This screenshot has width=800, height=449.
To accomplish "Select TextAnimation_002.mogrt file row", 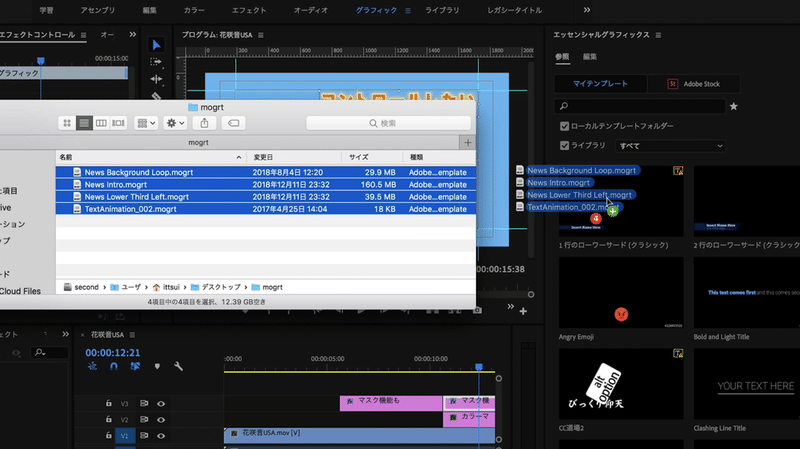I will point(266,209).
